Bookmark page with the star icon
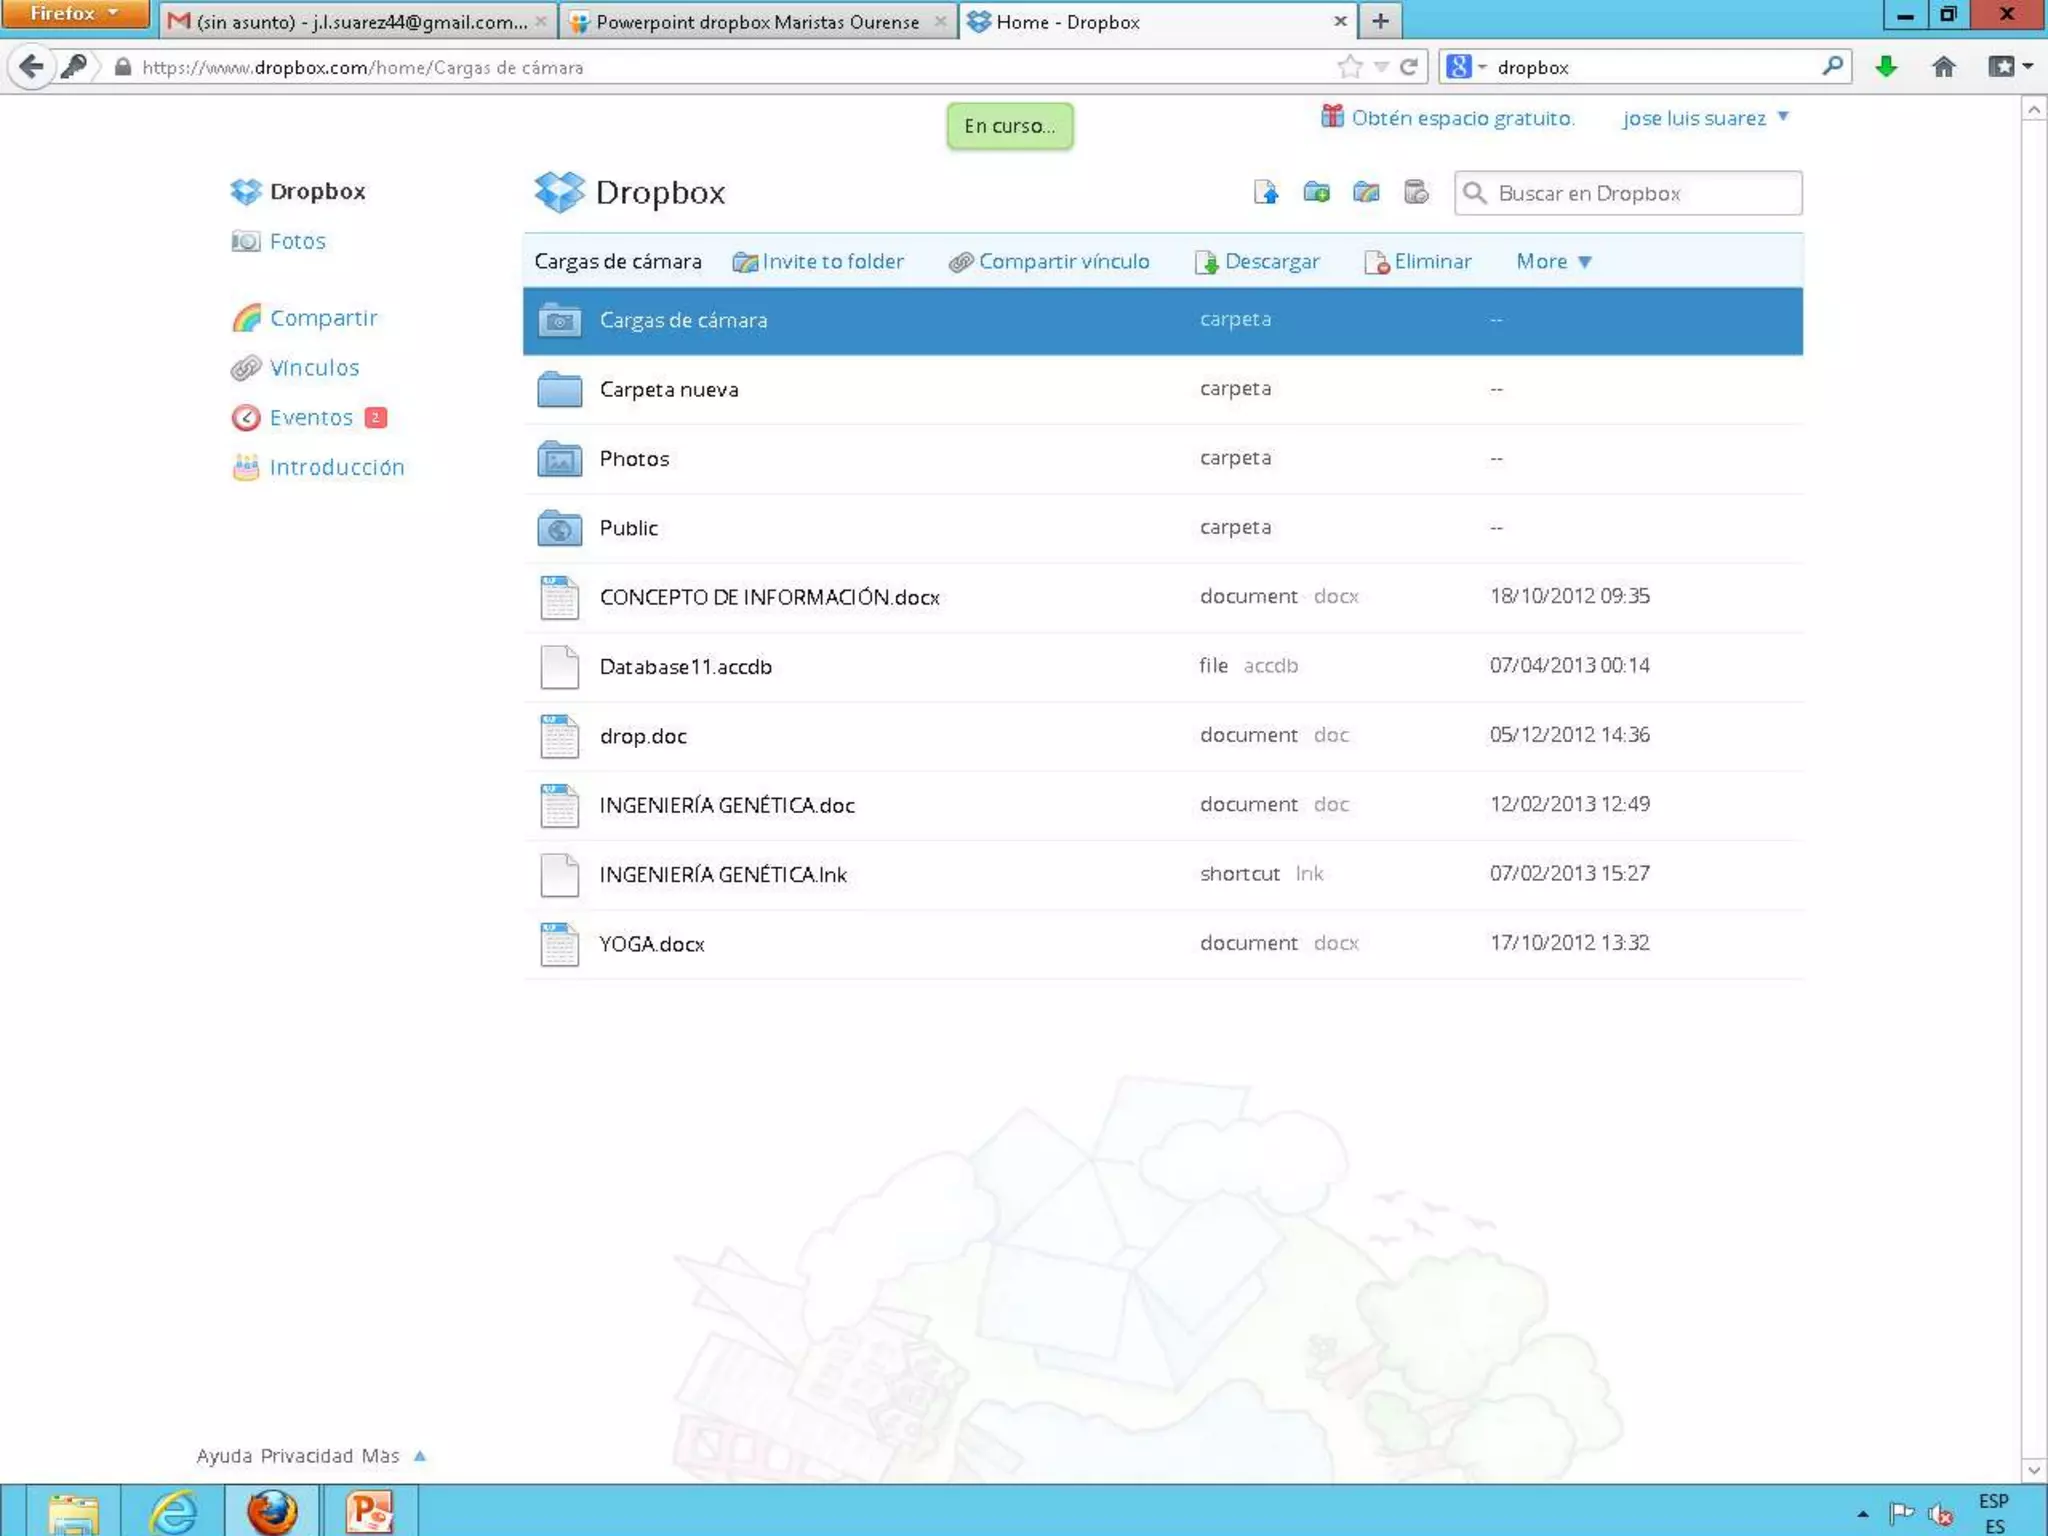The width and height of the screenshot is (2048, 1536). pos(1349,67)
